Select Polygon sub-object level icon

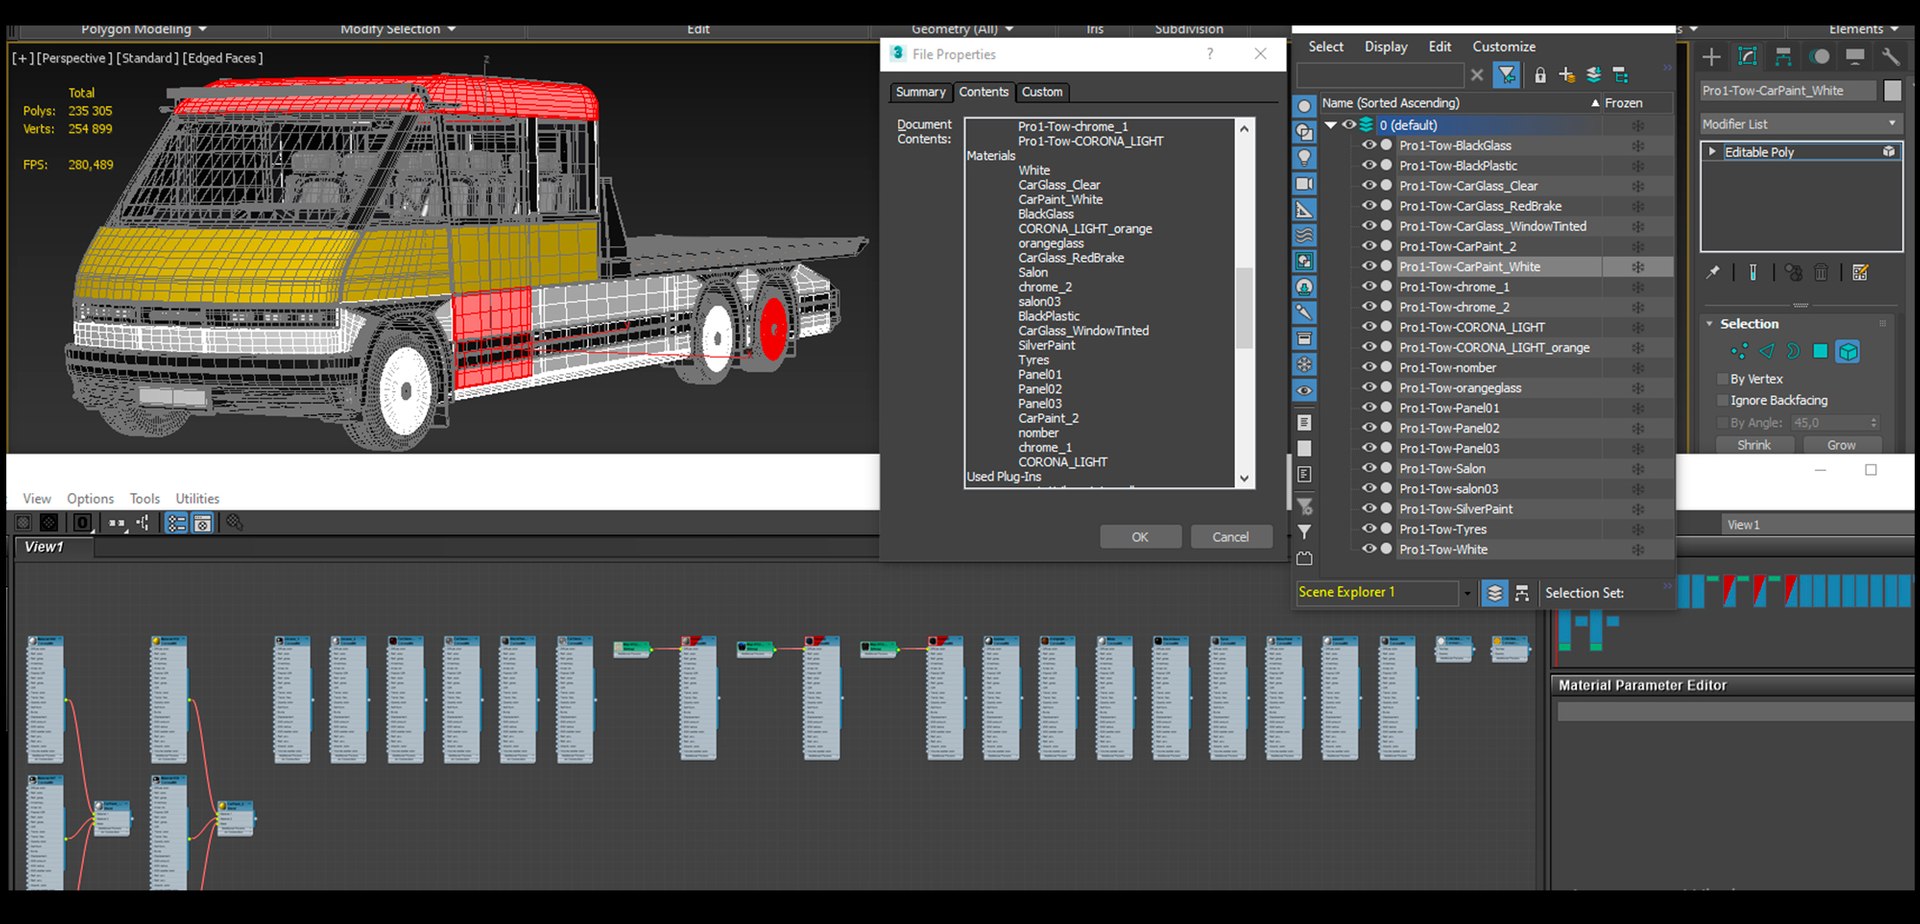pyautogui.click(x=1820, y=351)
